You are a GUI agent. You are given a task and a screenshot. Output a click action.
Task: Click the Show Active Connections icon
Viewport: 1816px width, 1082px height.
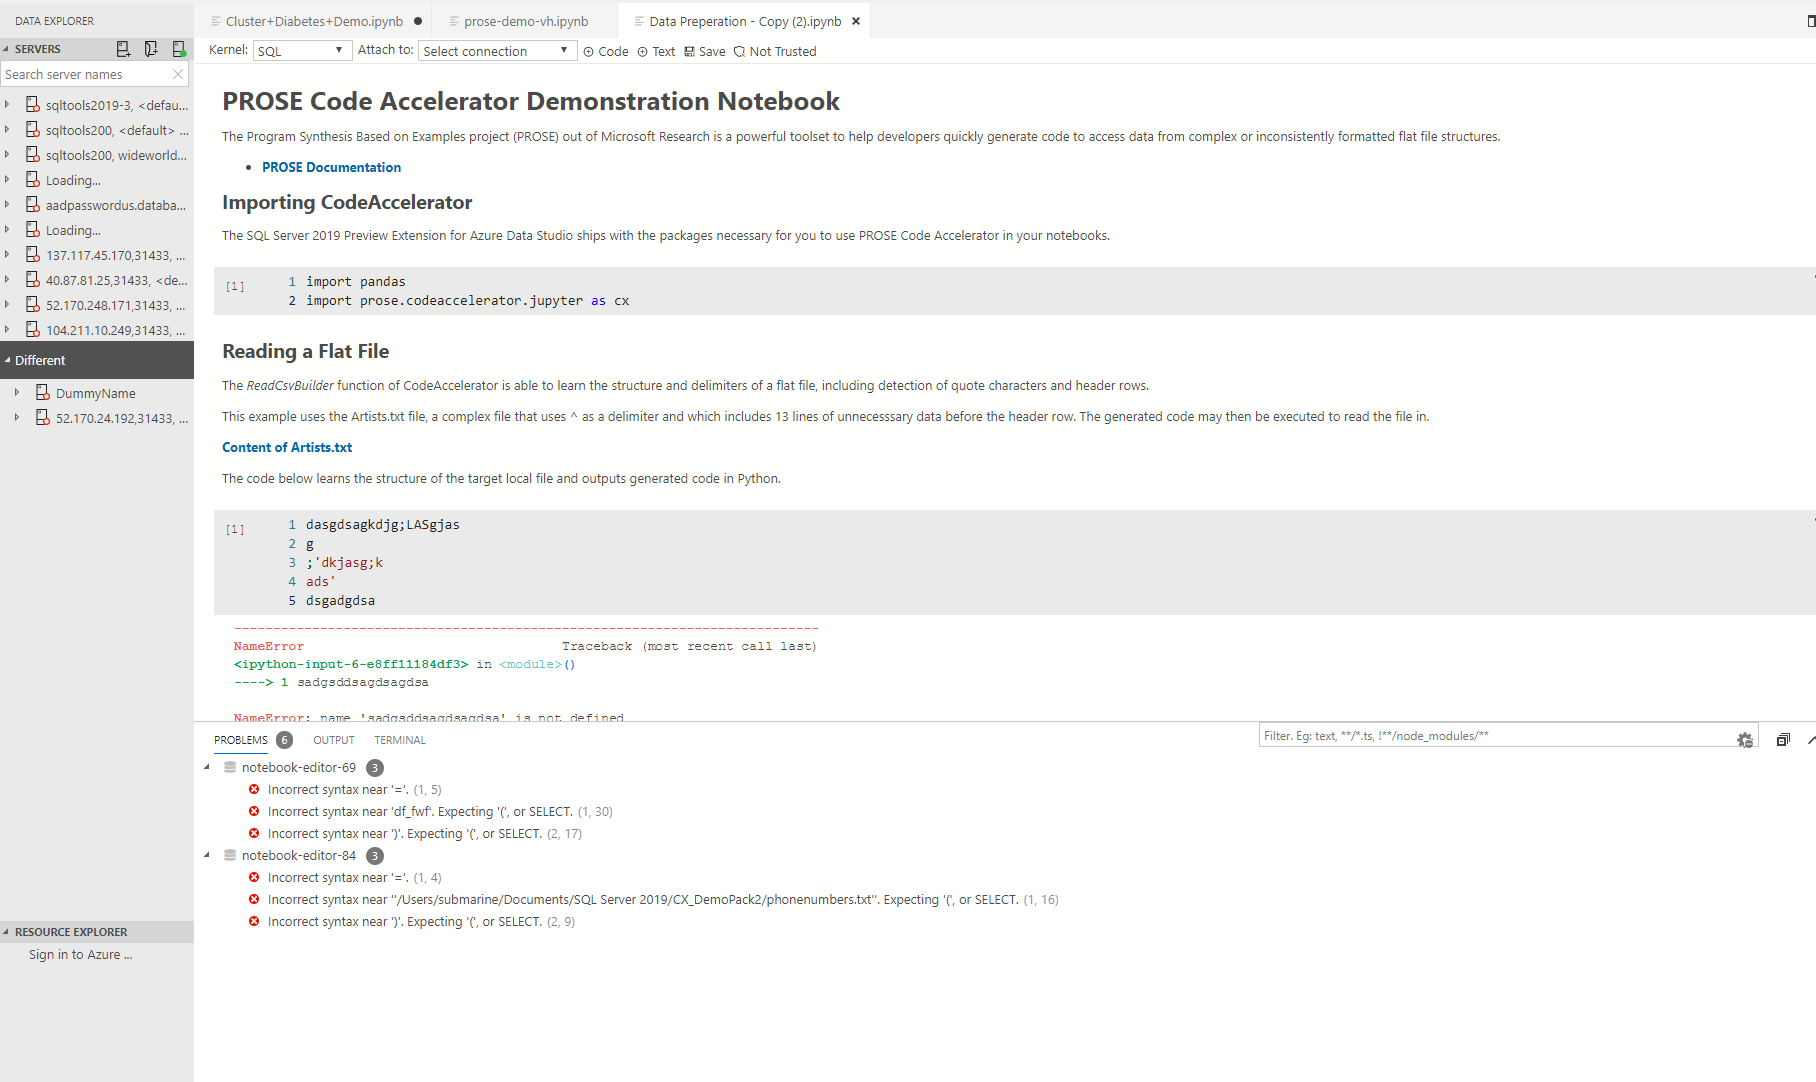tap(179, 49)
